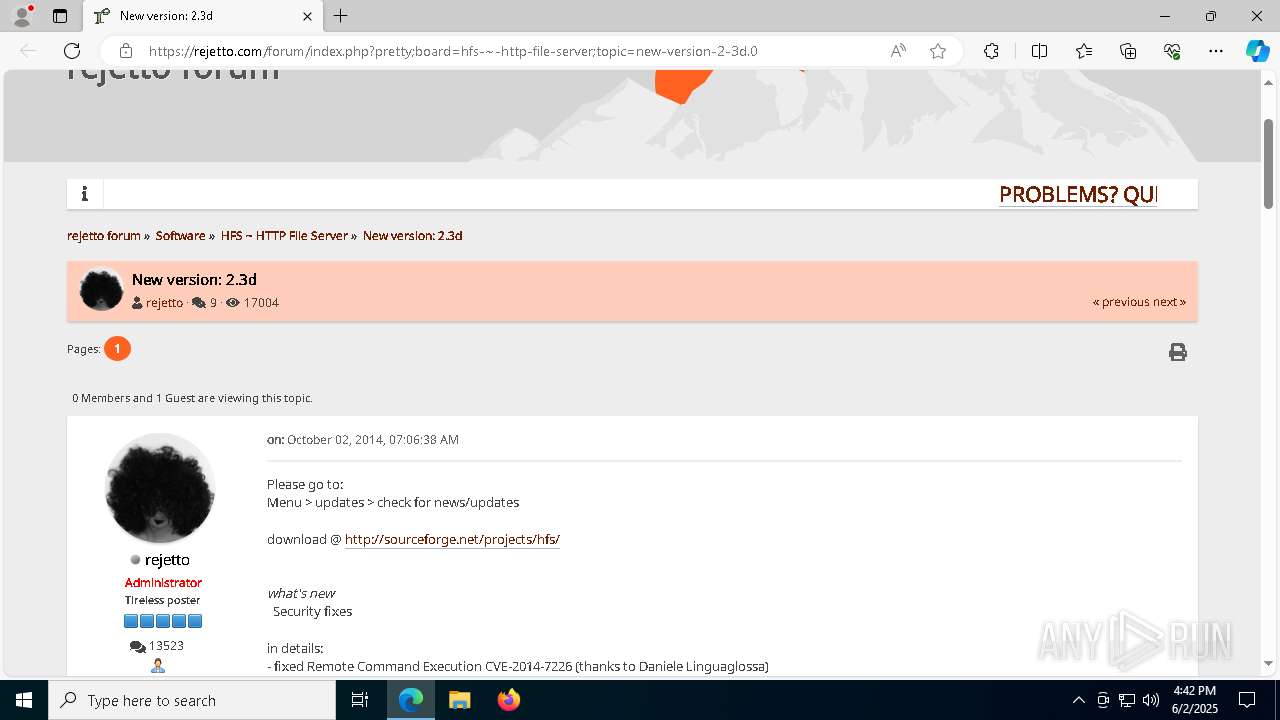
Task: Open notification center icon
Action: [x=1247, y=700]
